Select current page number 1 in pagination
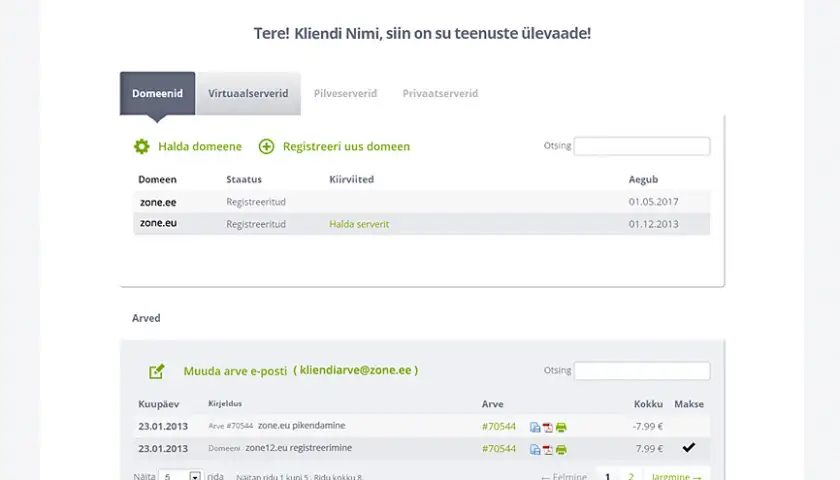This screenshot has width=840, height=480. (x=607, y=476)
